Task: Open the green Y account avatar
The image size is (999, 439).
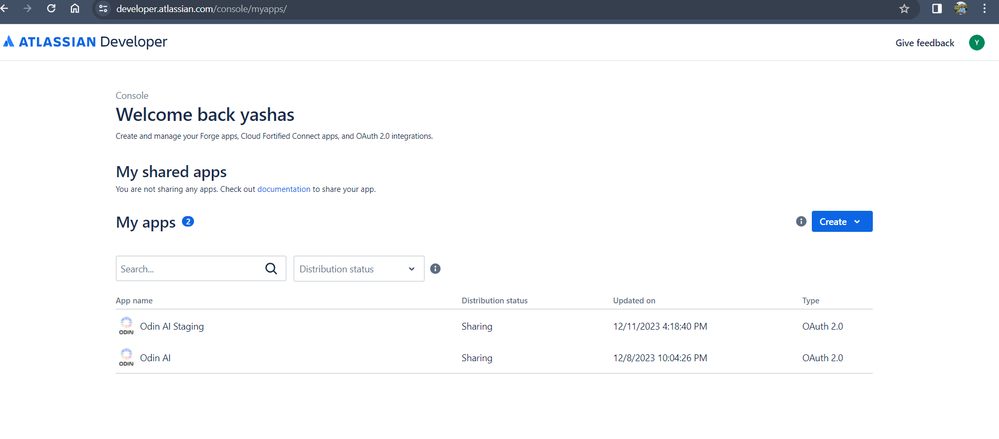Action: 977,43
